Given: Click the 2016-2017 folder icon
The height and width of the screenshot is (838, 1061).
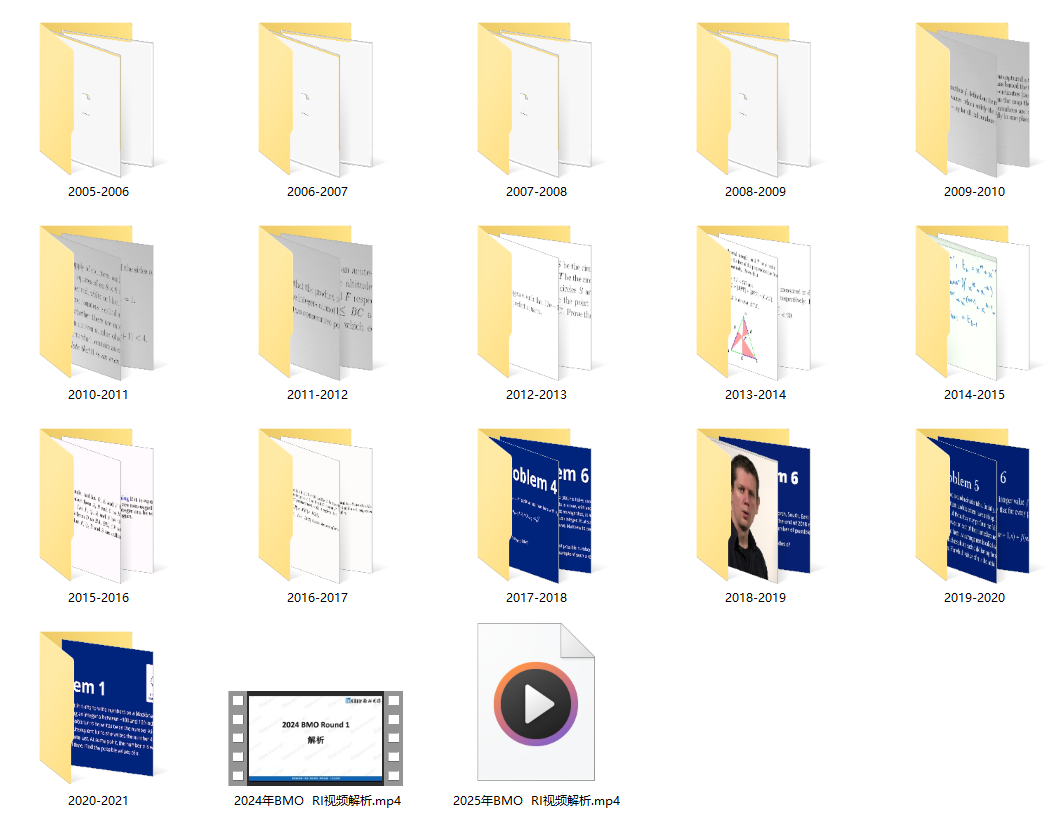Looking at the screenshot, I should (x=316, y=506).
